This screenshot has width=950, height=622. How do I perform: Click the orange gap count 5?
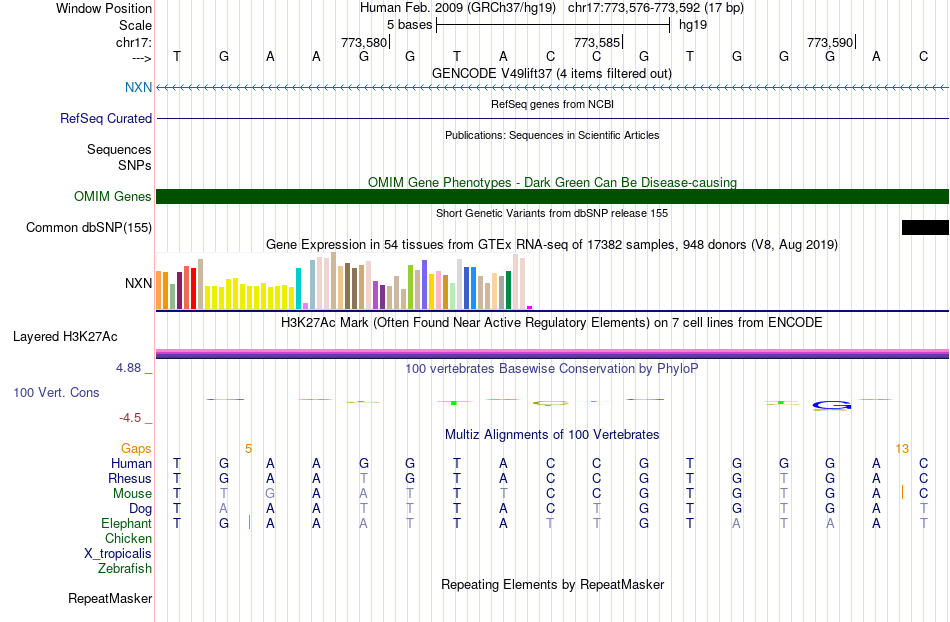(248, 449)
